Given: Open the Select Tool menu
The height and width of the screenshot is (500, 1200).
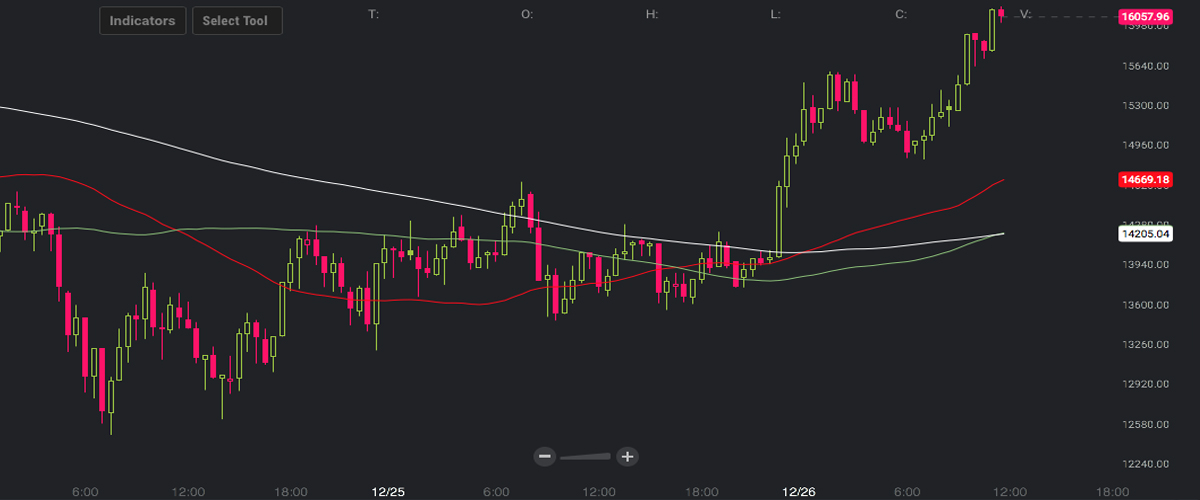Looking at the screenshot, I should (x=237, y=21).
